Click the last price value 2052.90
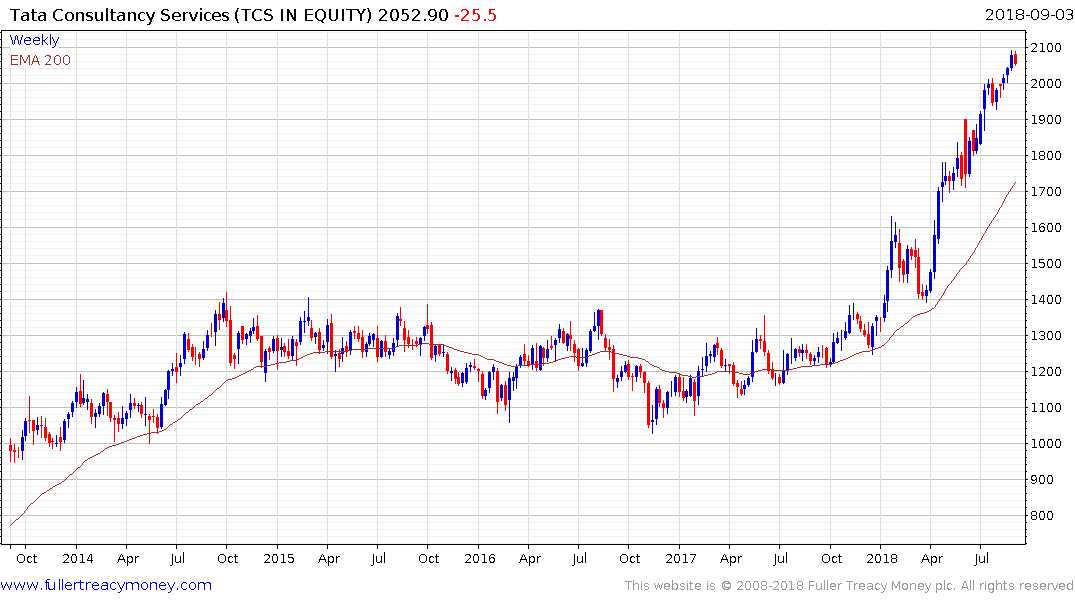The width and height of the screenshot is (1075, 600). click(x=413, y=15)
